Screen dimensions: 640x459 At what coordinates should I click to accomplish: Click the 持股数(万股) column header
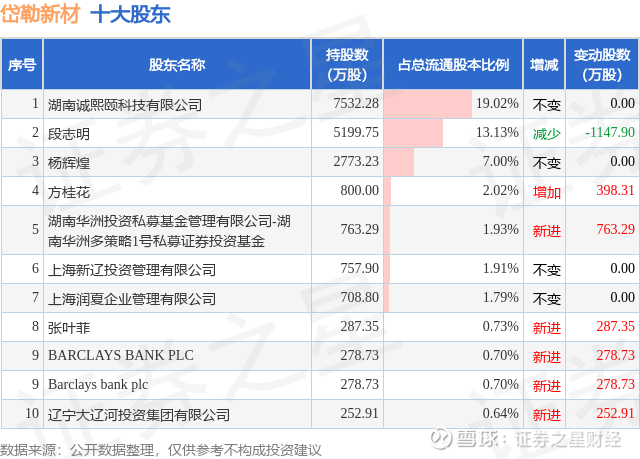(x=346, y=64)
